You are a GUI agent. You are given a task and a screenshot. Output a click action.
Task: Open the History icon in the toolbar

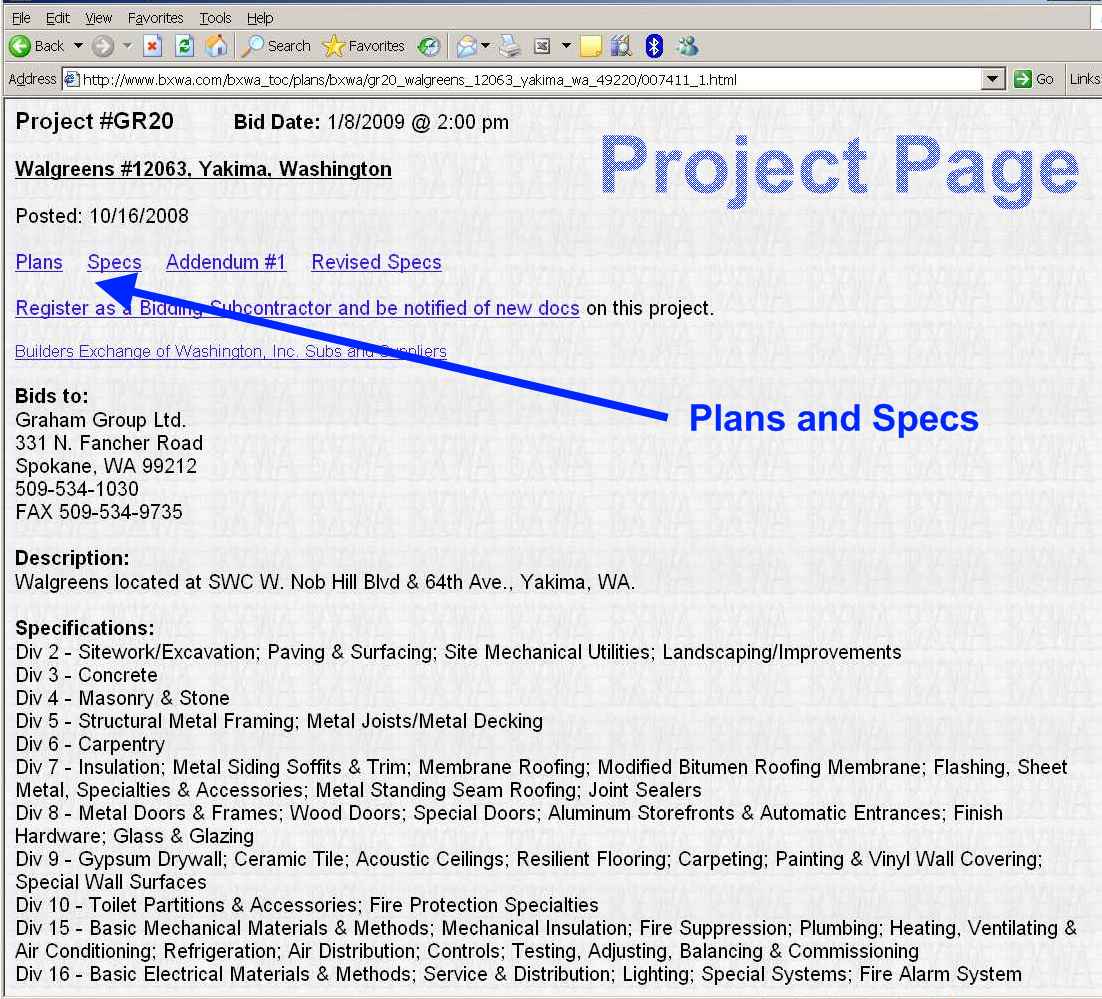tap(428, 46)
